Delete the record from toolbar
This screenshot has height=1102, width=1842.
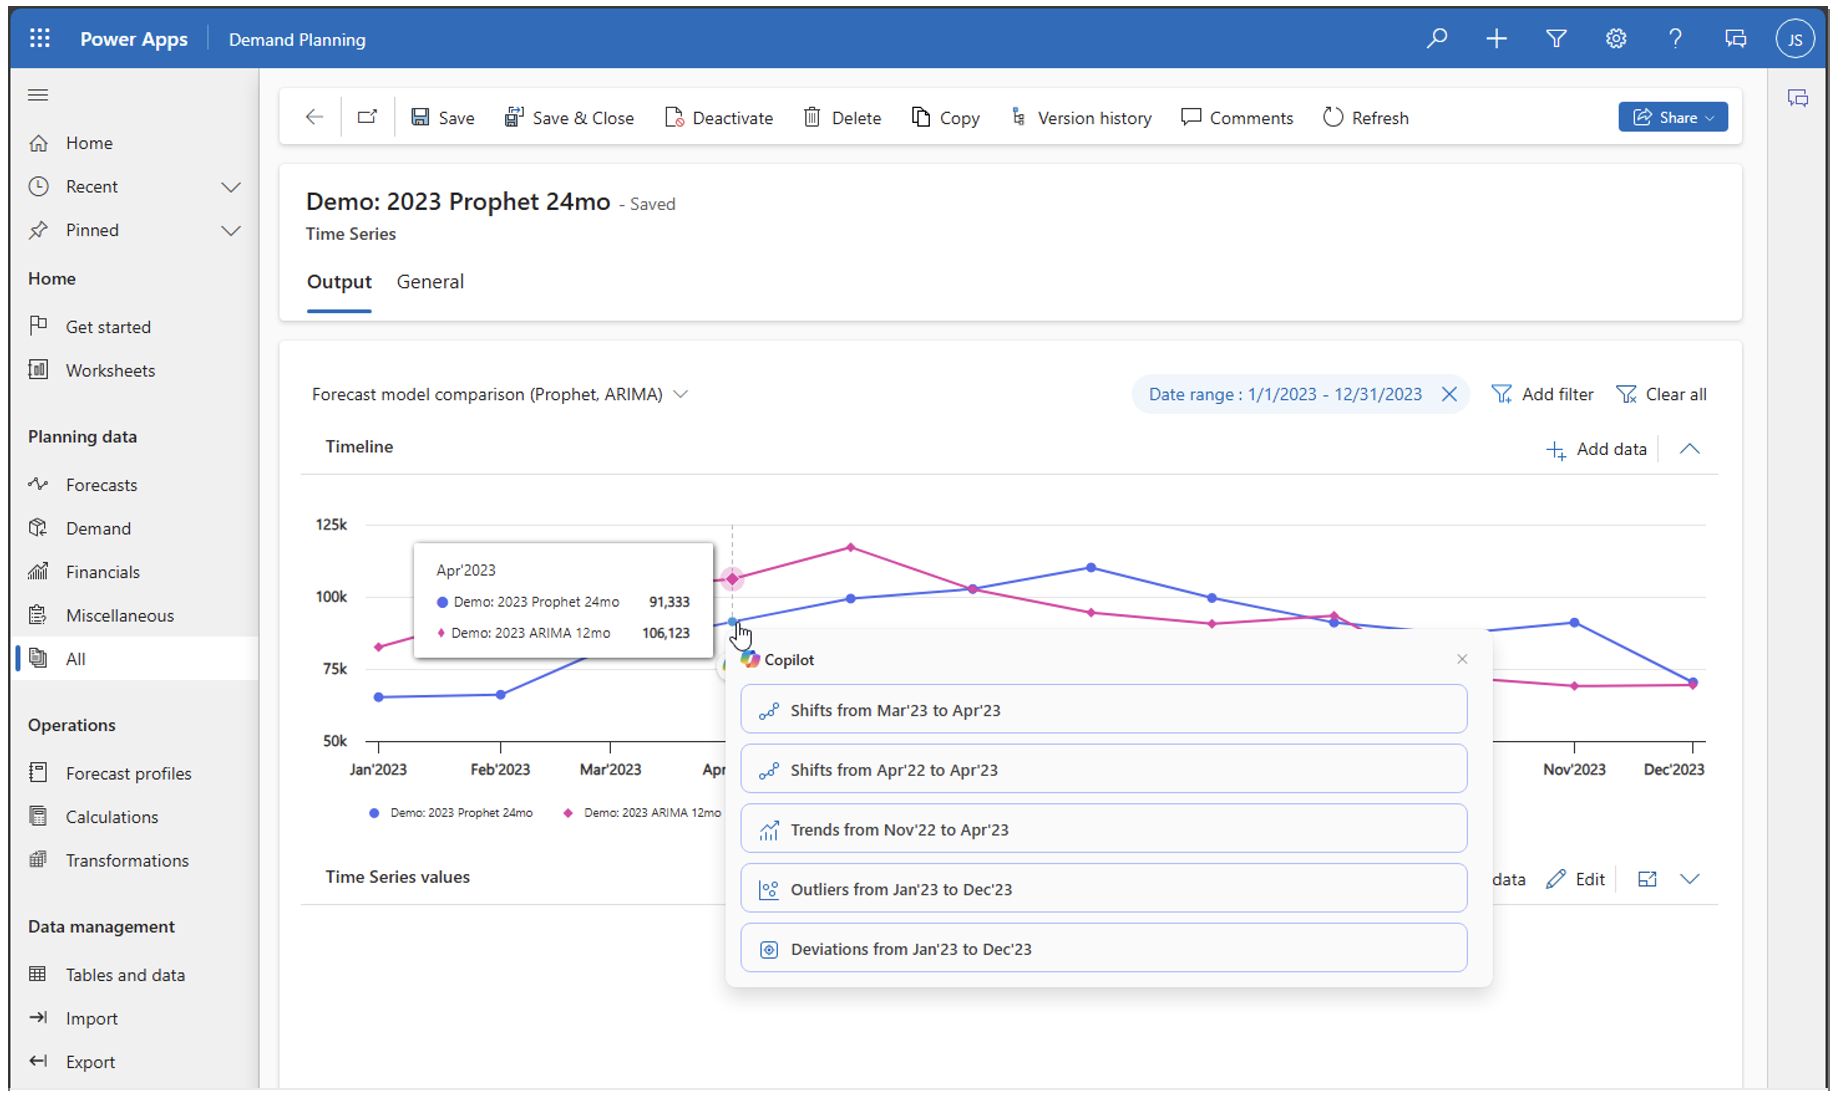coord(842,117)
